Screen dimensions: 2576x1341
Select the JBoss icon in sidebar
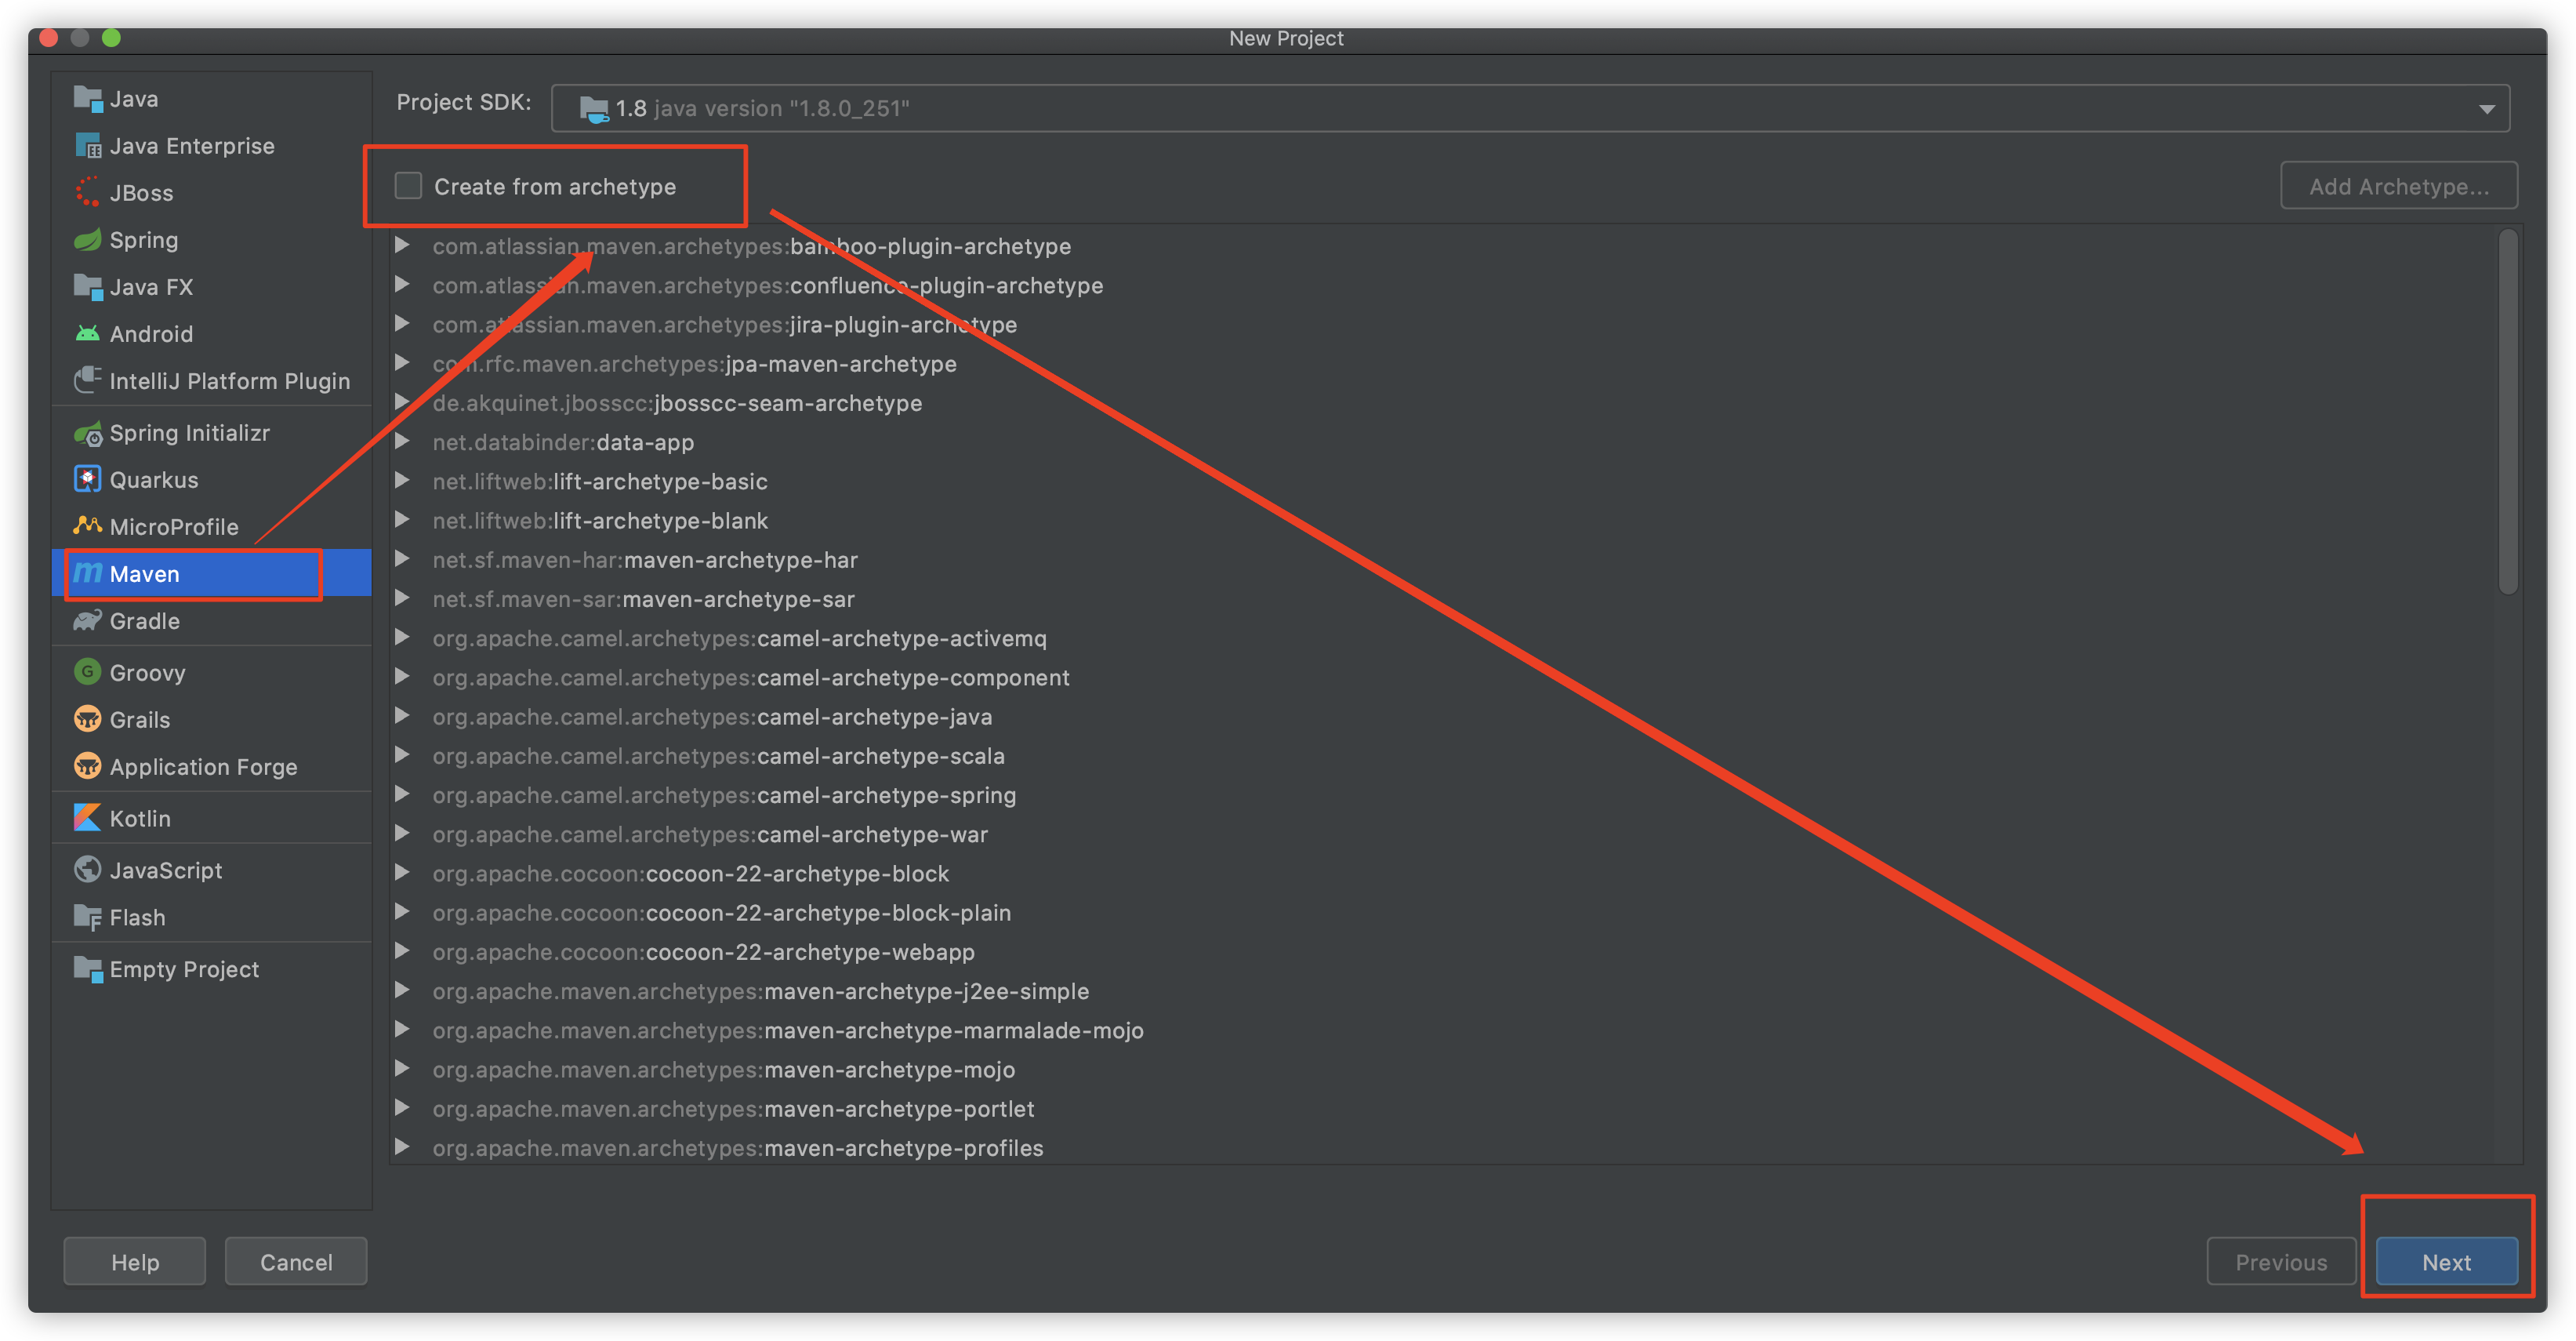tap(88, 193)
